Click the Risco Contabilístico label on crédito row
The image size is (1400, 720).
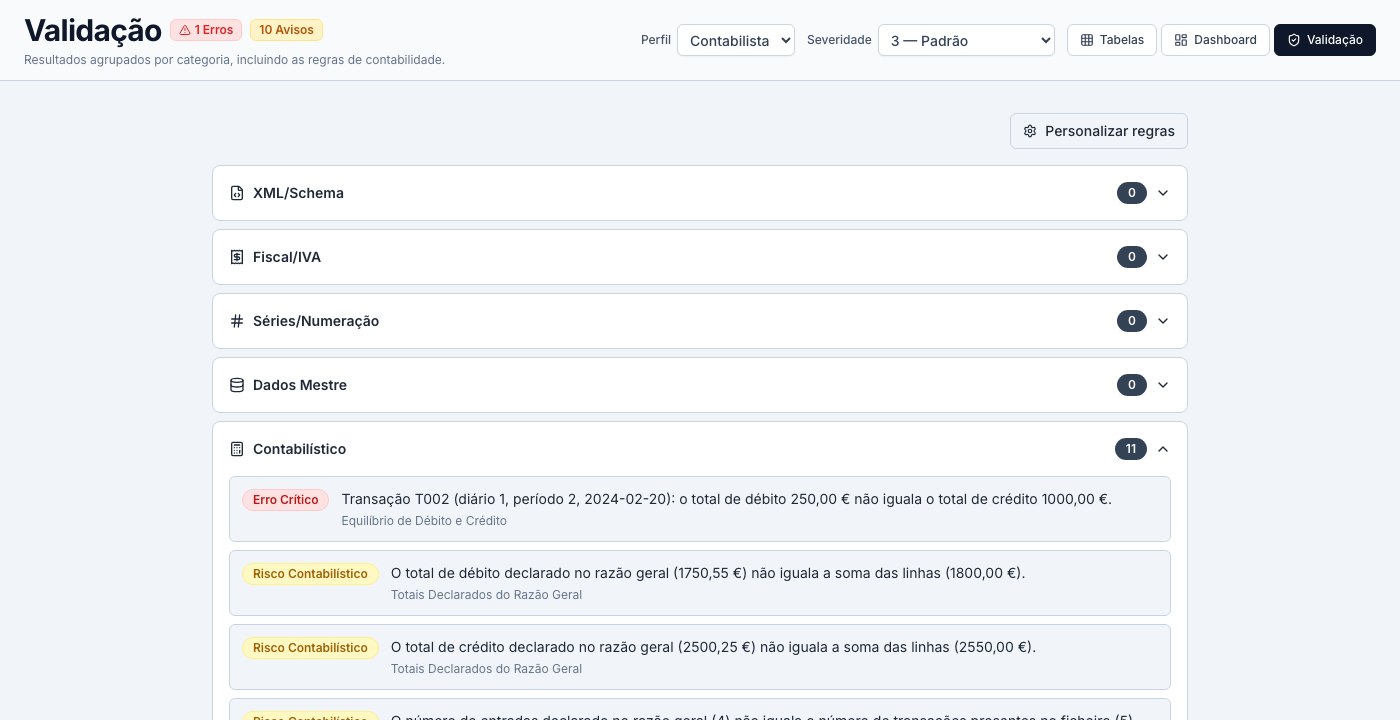tap(310, 648)
